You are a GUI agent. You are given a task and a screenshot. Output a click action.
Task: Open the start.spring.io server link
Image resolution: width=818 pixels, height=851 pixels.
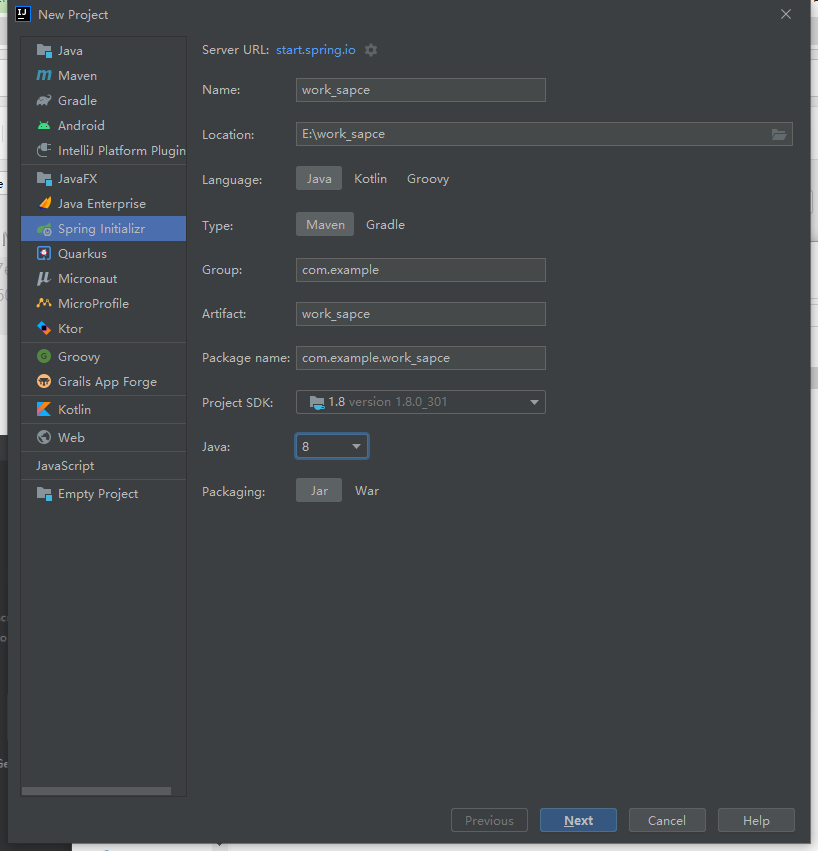click(x=315, y=50)
